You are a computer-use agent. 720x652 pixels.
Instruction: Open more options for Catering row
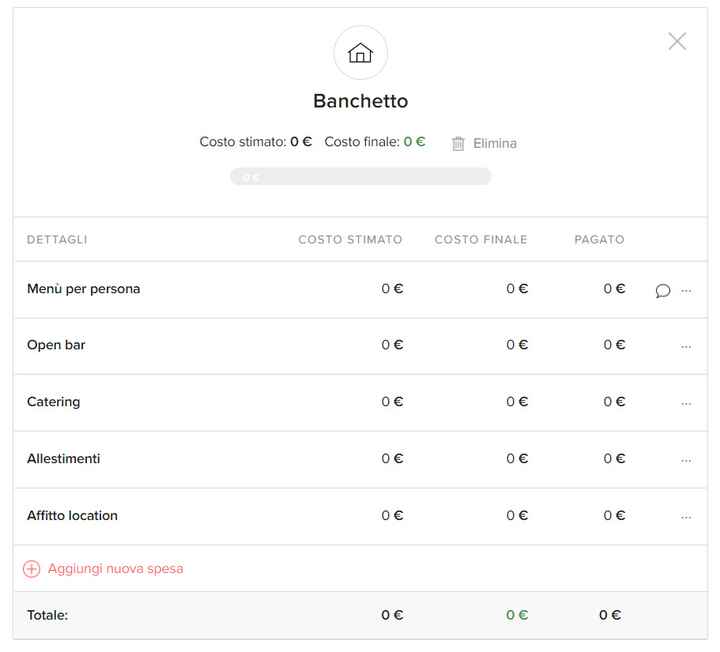coord(686,404)
